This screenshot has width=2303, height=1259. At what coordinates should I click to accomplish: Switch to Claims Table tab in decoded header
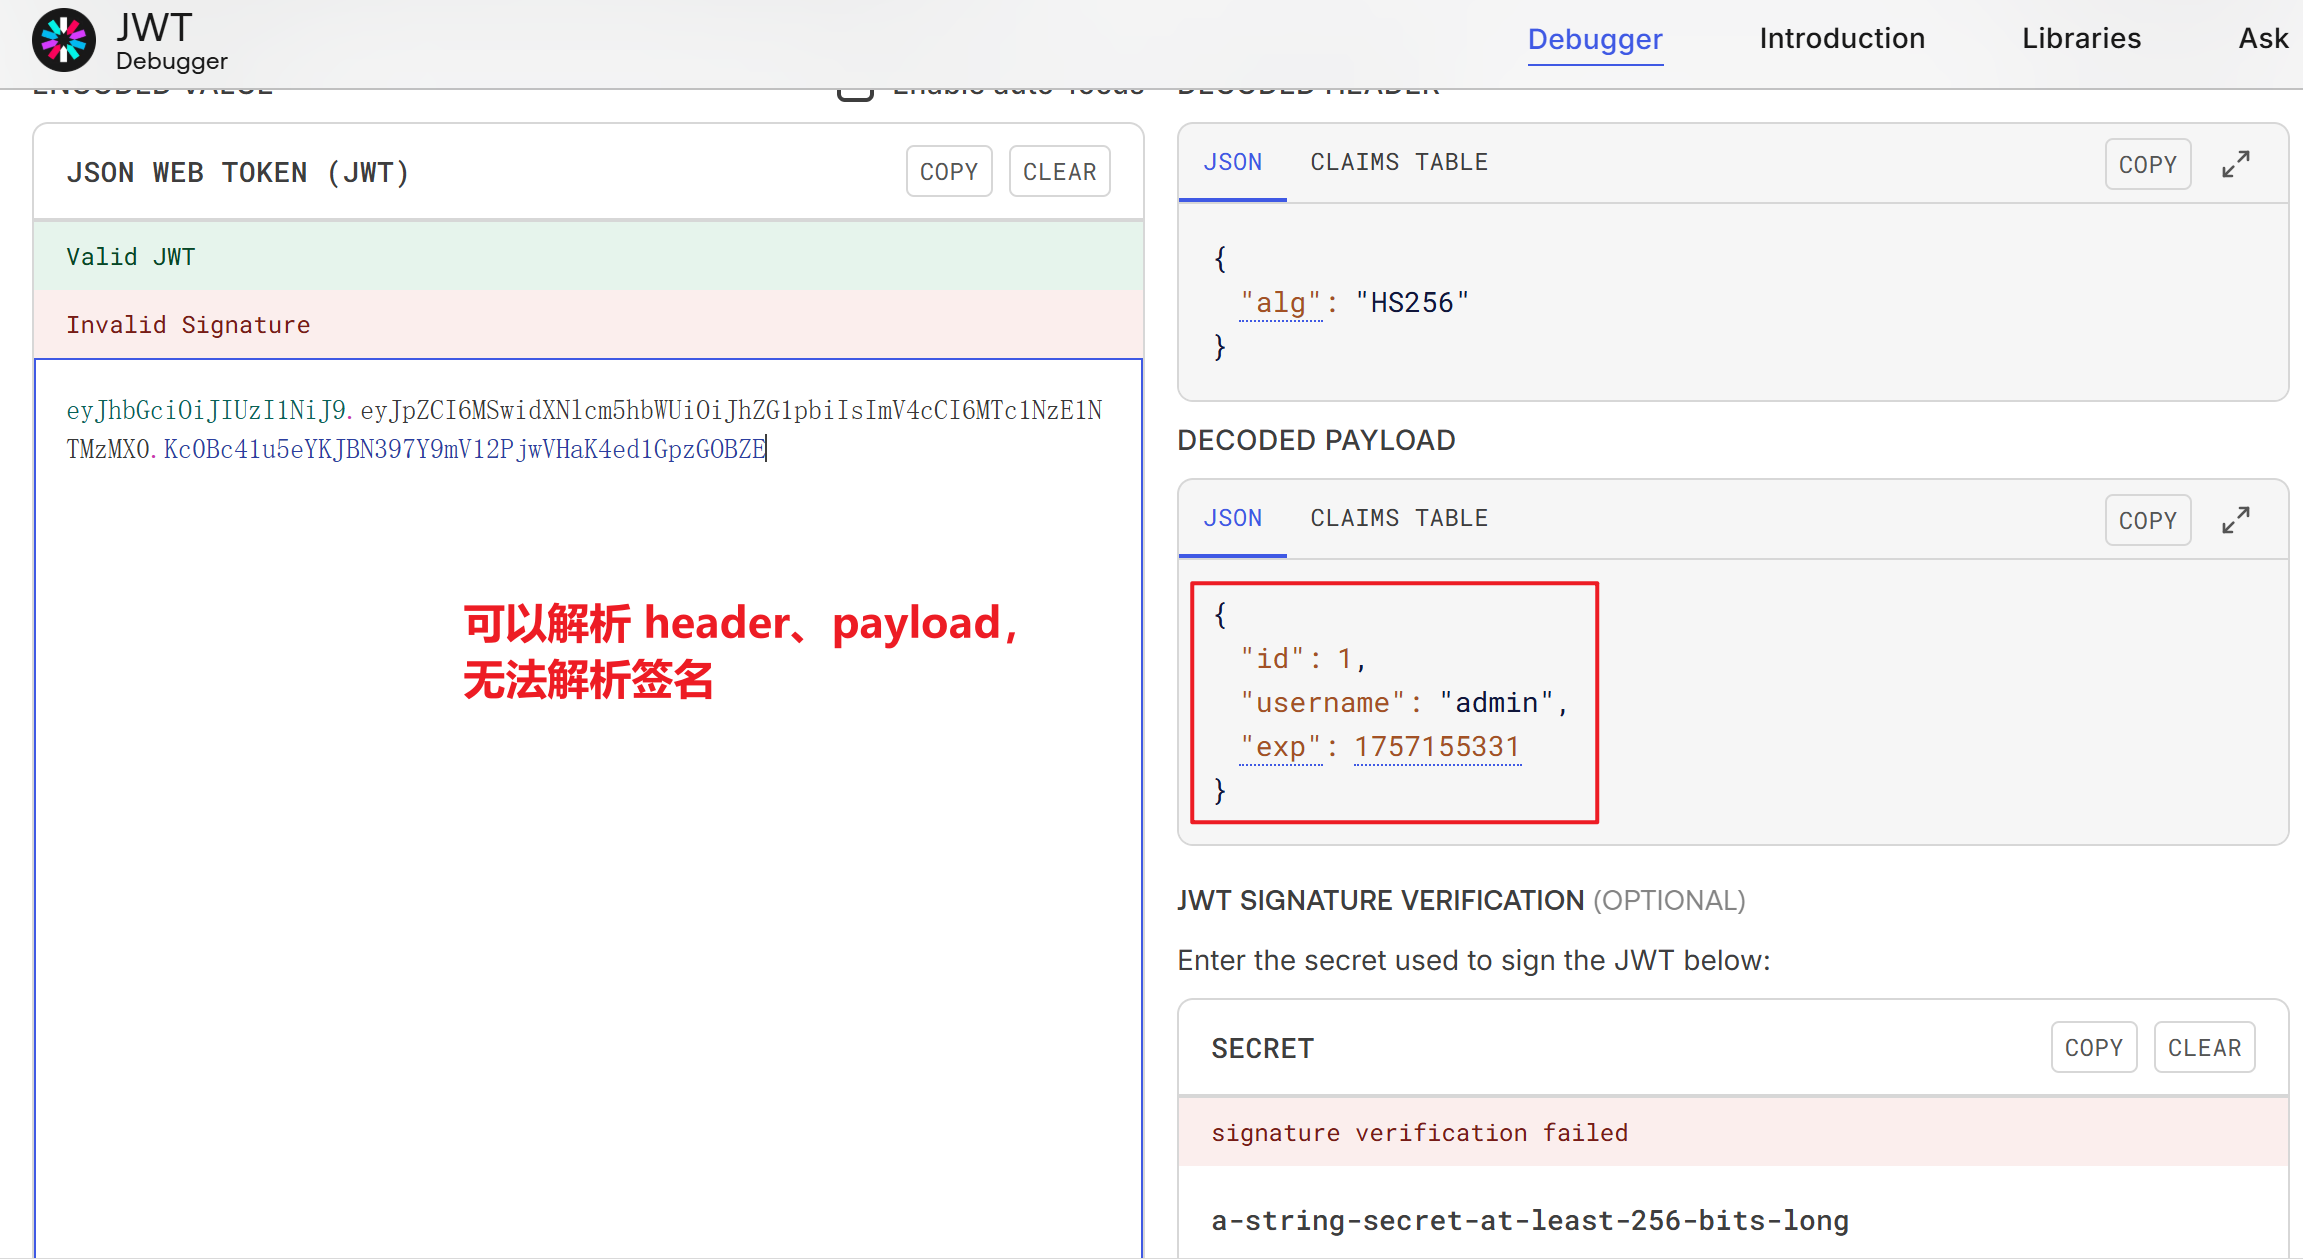(x=1399, y=163)
